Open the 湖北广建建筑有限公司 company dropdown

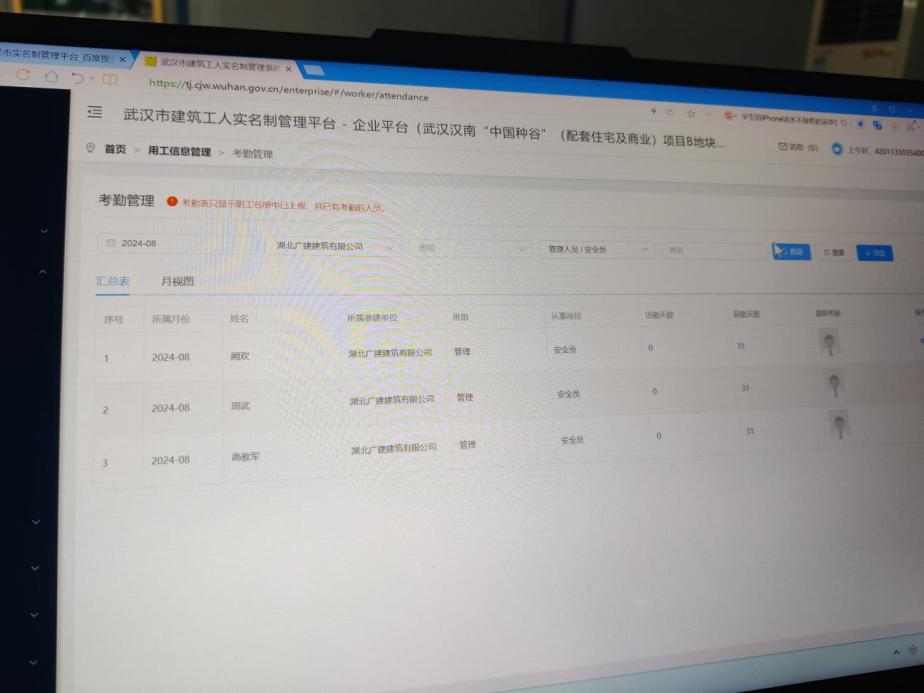(336, 245)
